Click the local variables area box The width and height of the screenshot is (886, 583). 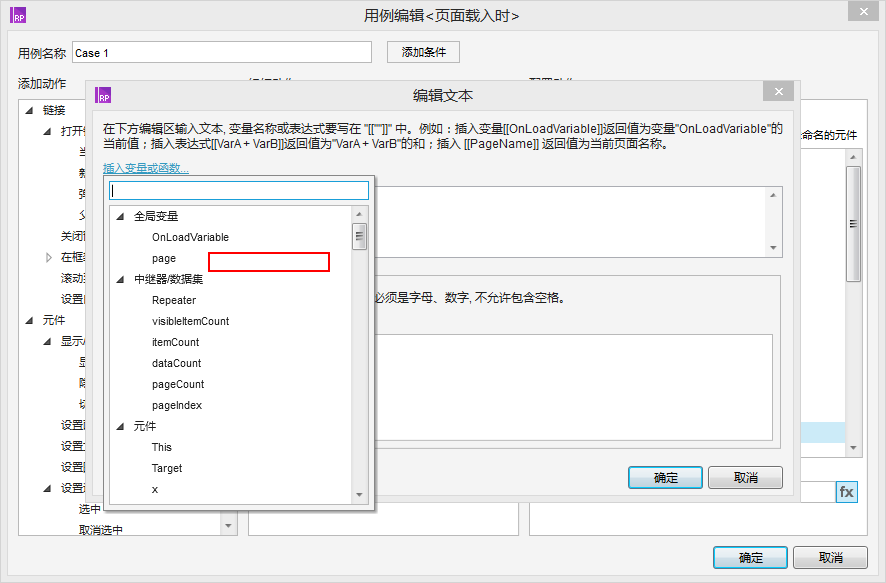(x=574, y=388)
